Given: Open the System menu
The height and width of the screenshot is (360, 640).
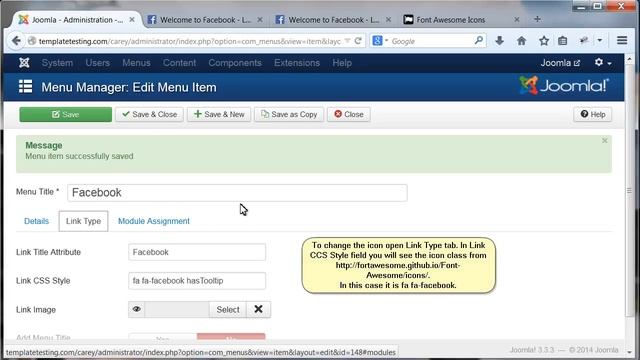Looking at the screenshot, I should click(x=57, y=63).
